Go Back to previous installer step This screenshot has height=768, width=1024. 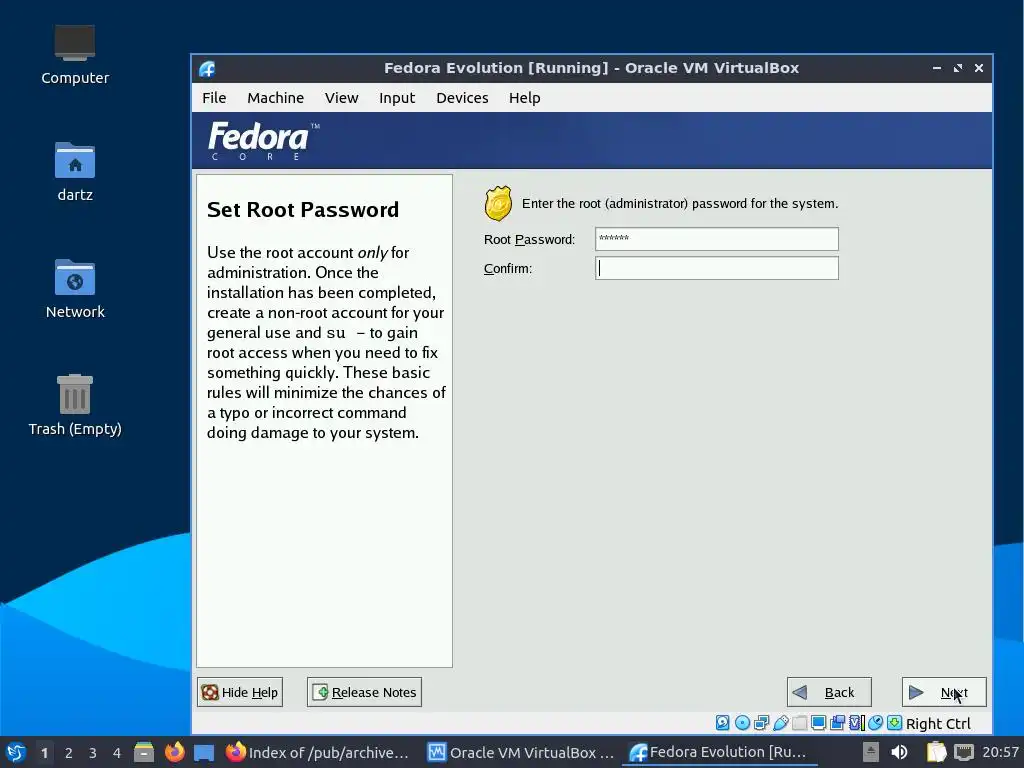(x=829, y=692)
